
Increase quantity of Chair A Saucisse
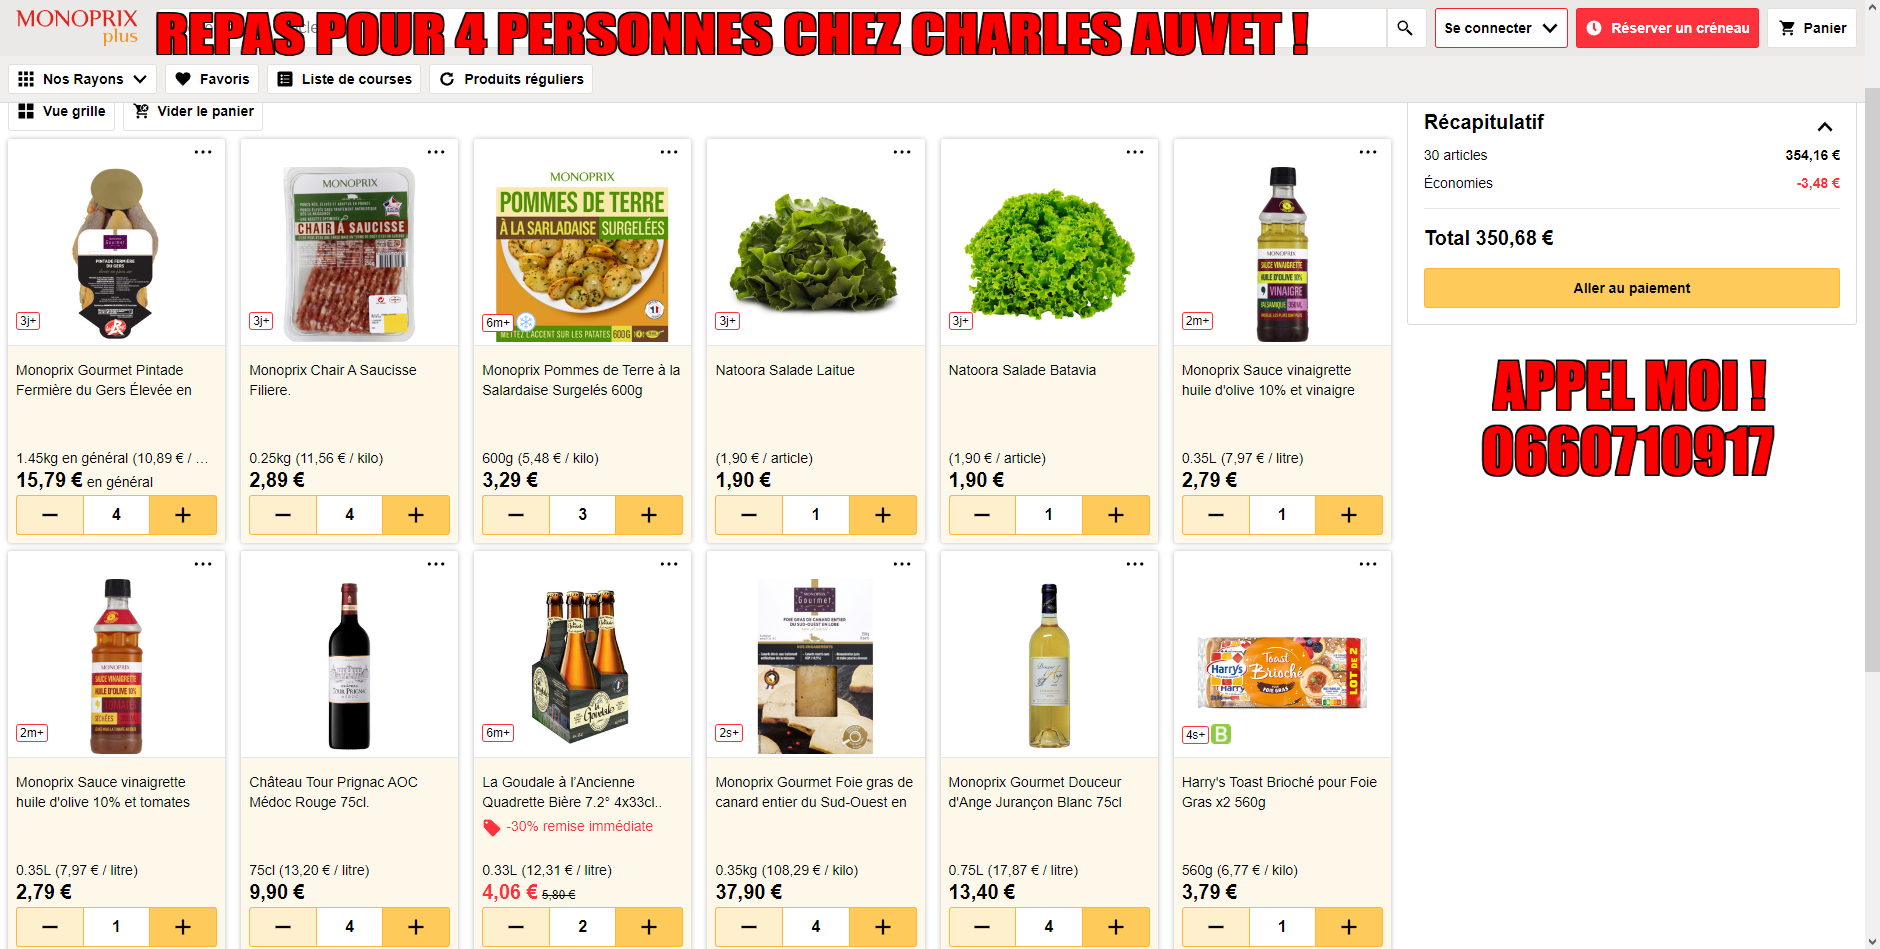click(416, 515)
